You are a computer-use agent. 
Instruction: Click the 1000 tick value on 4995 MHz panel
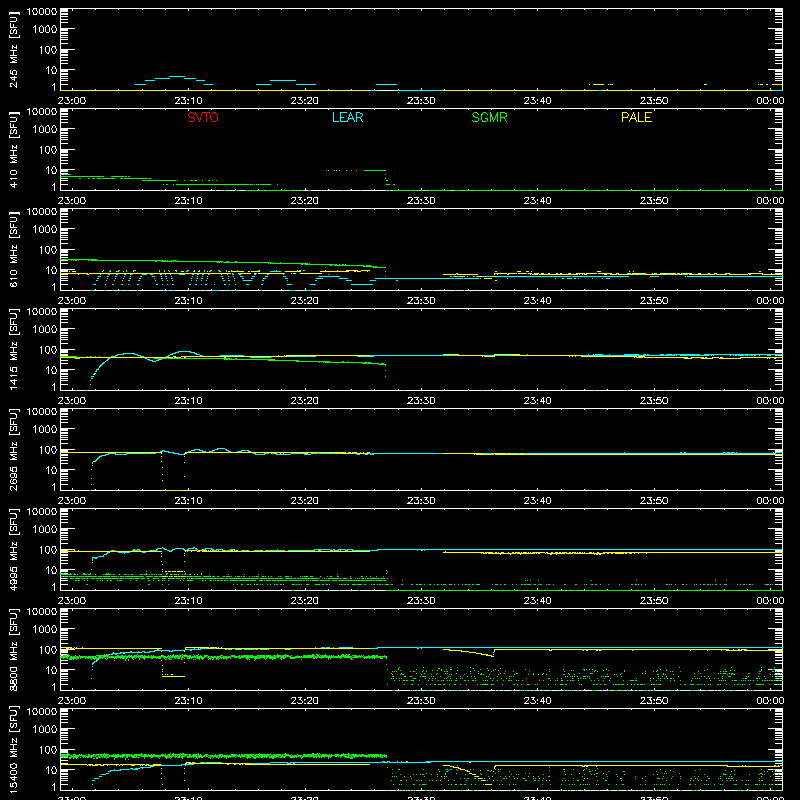(45, 530)
